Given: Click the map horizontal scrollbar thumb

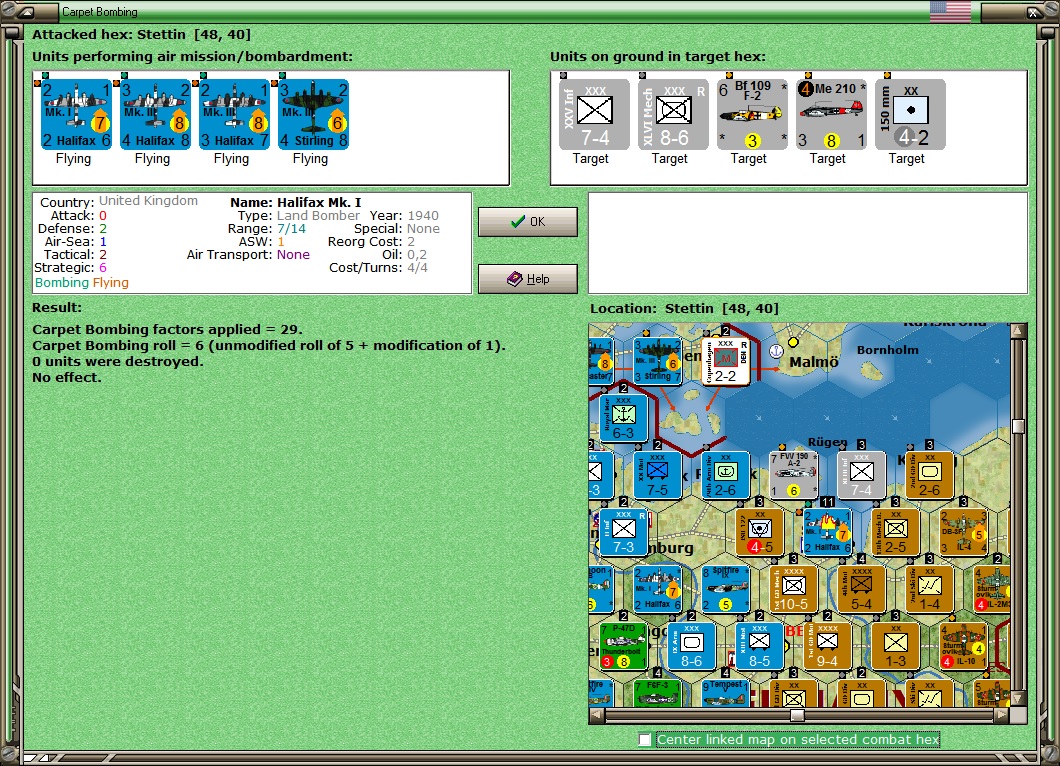Looking at the screenshot, I should tap(798, 715).
